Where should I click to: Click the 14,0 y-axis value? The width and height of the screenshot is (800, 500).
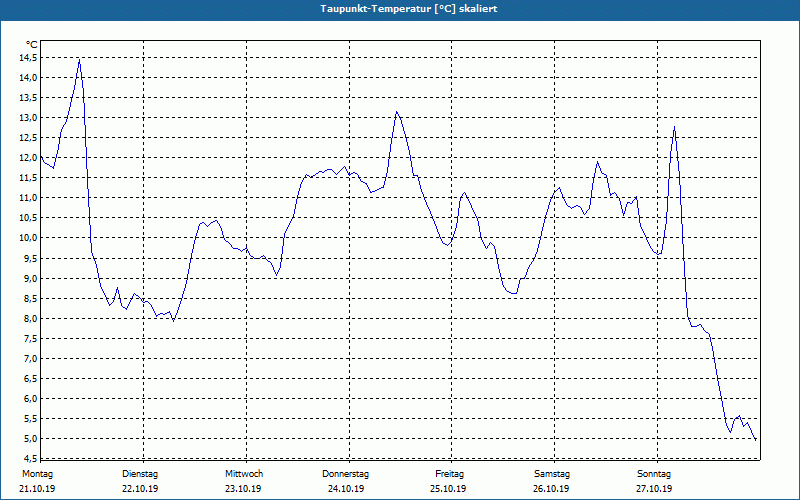pyautogui.click(x=29, y=78)
